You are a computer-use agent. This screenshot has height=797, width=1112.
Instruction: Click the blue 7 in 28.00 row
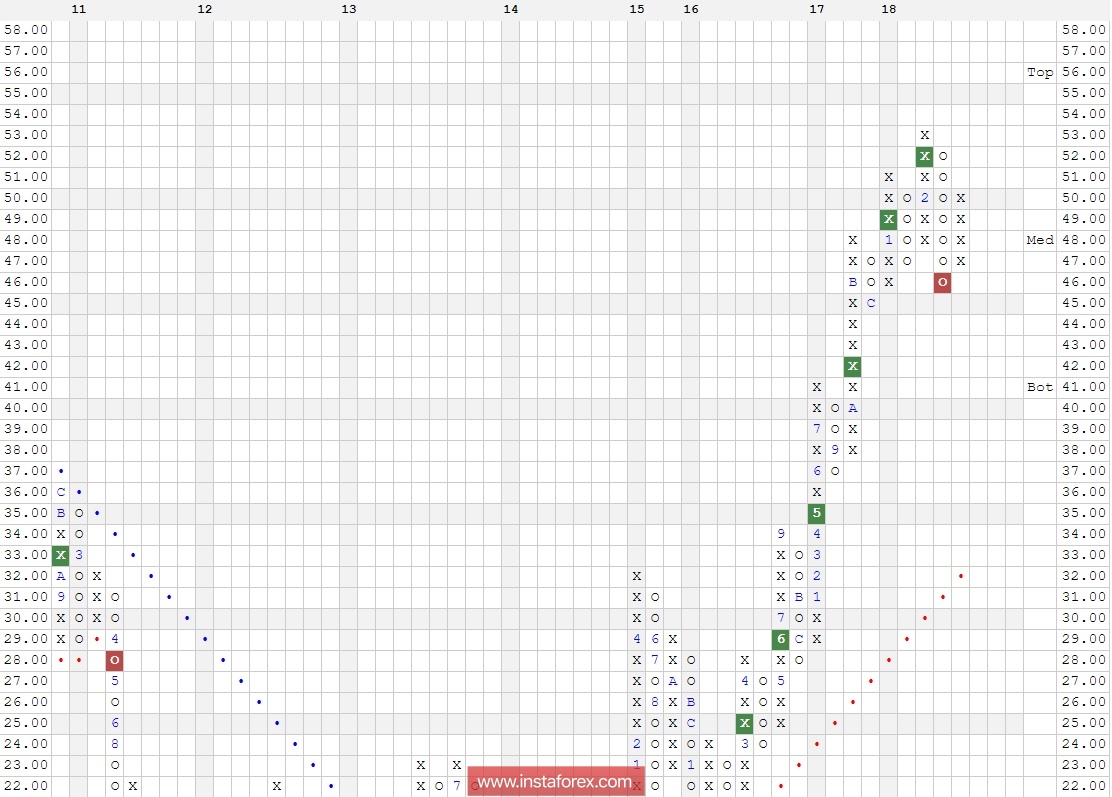click(655, 660)
